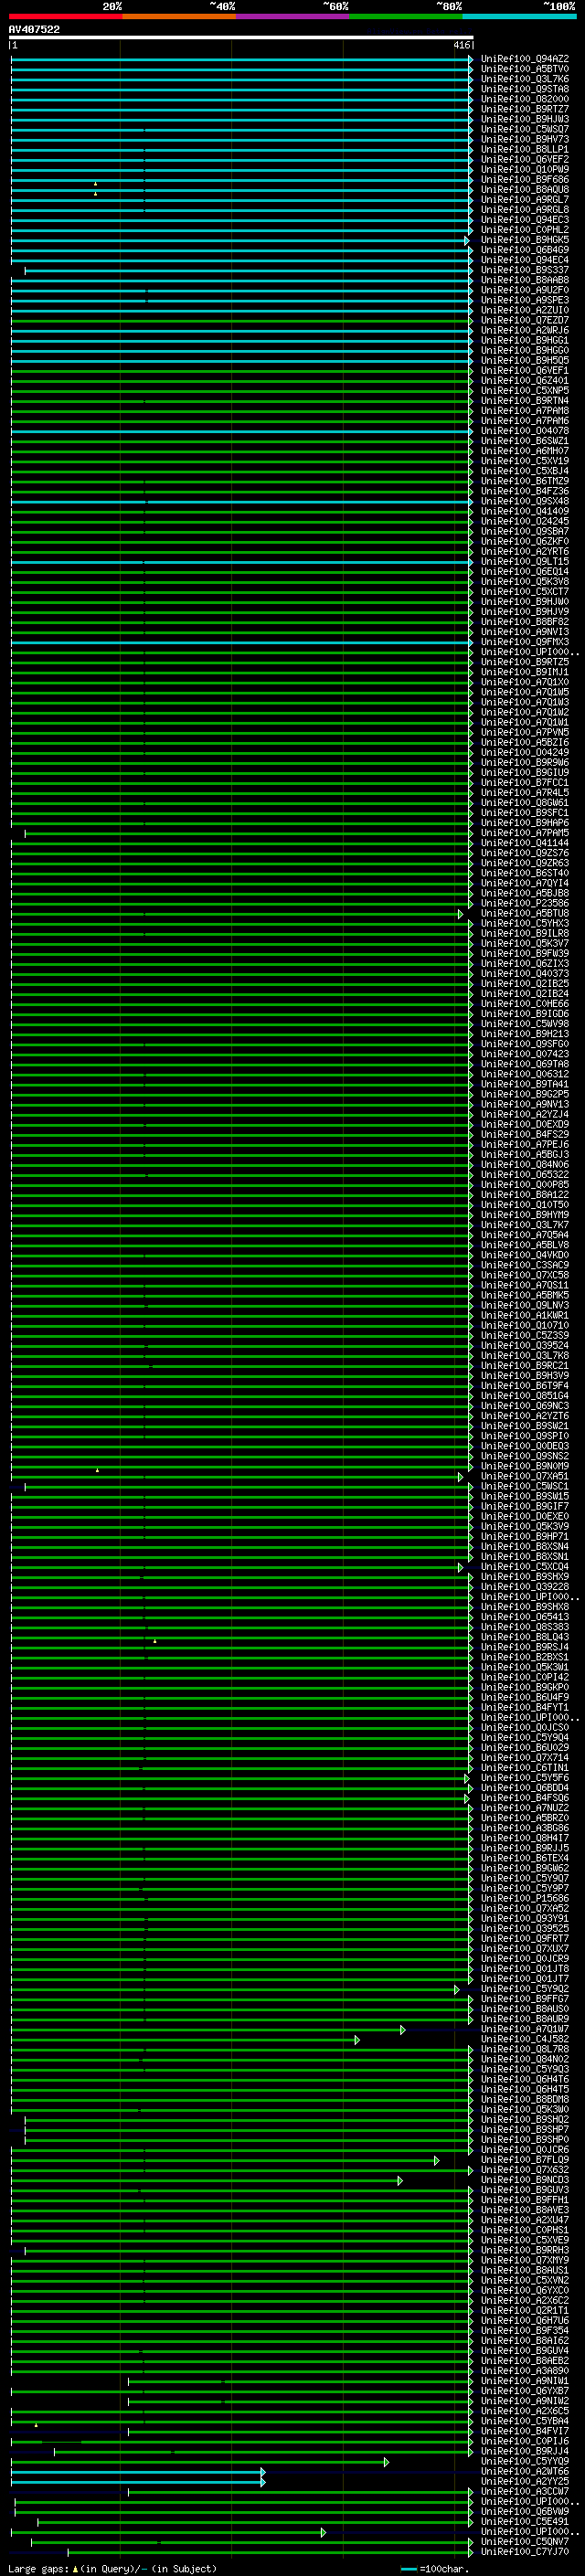
Task: Select the UniRef100_A3CCW7 label
Action: [525, 2491]
